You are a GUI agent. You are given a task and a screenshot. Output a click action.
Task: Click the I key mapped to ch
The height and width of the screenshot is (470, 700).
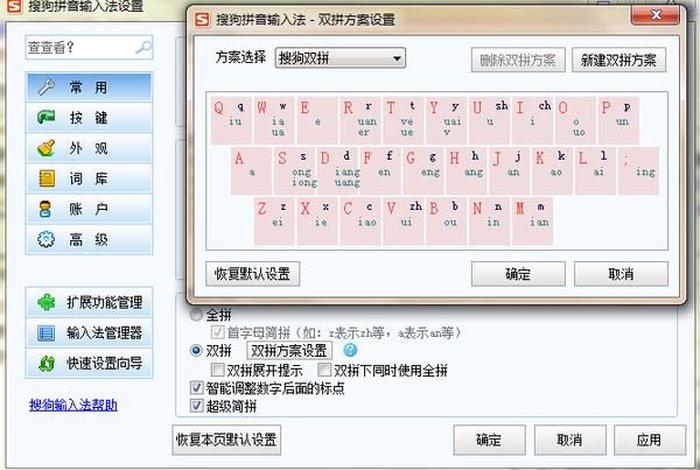[x=532, y=120]
